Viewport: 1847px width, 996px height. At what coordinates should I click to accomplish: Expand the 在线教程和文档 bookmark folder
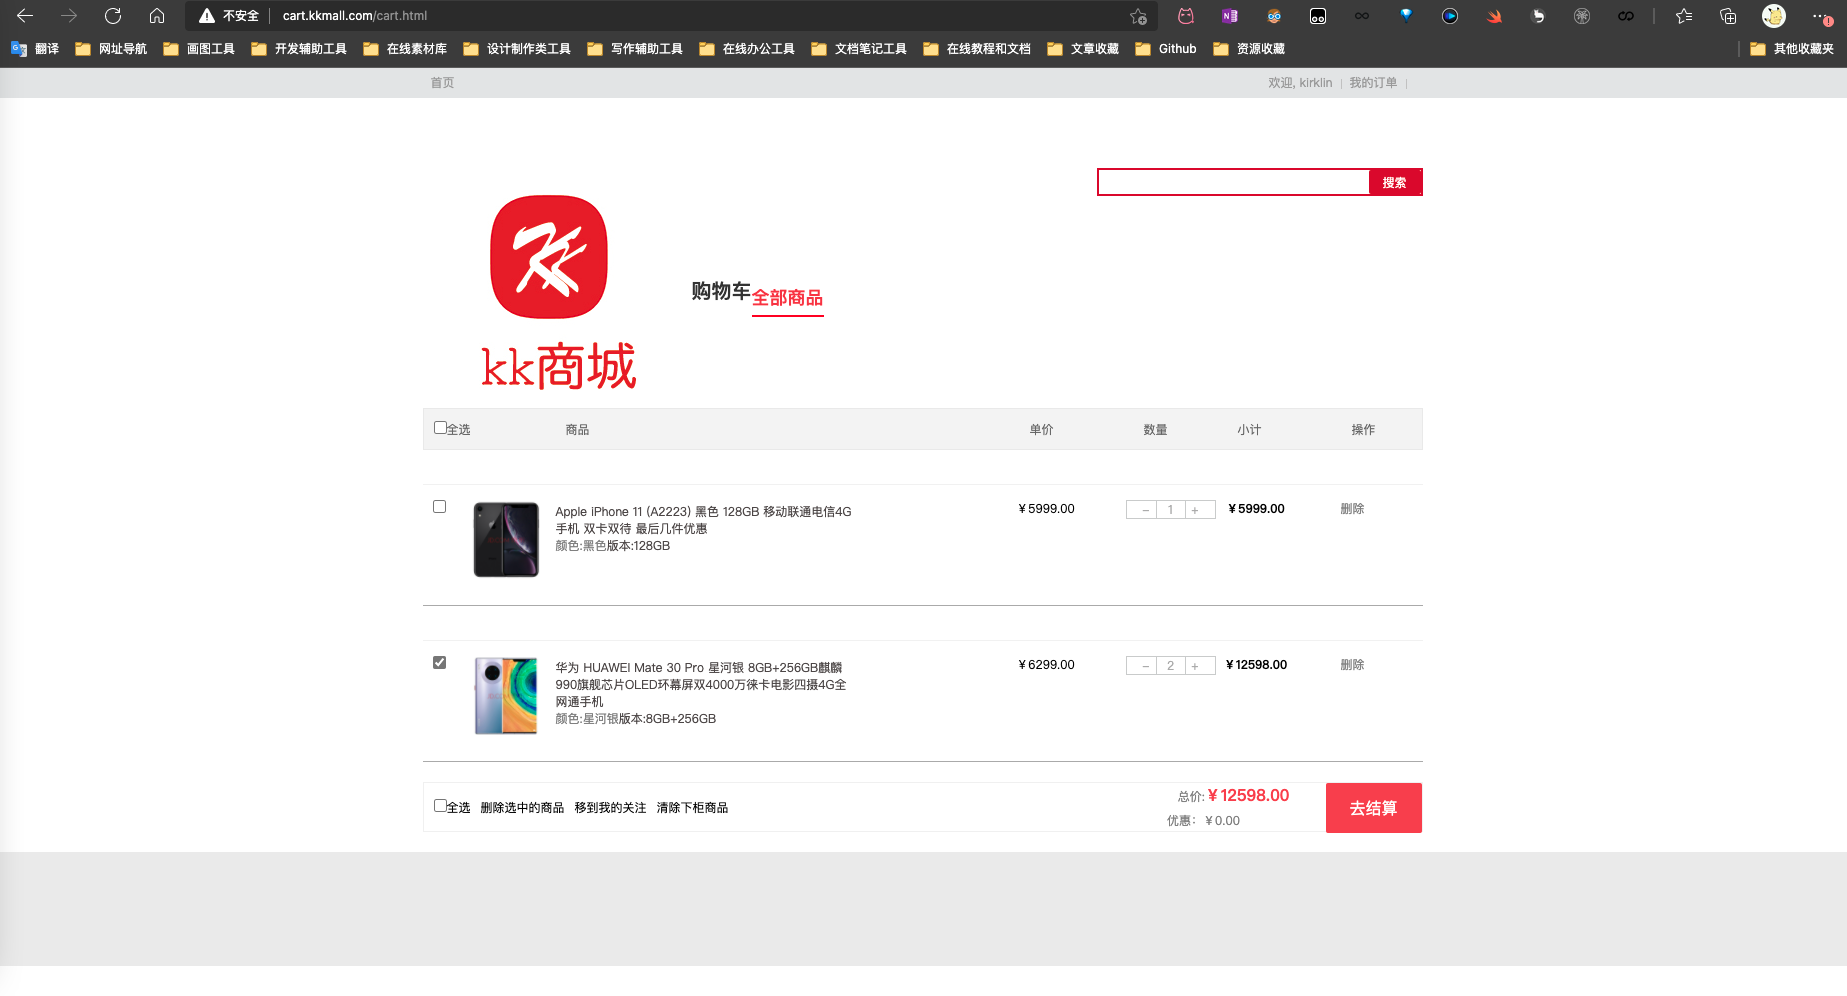coord(977,49)
